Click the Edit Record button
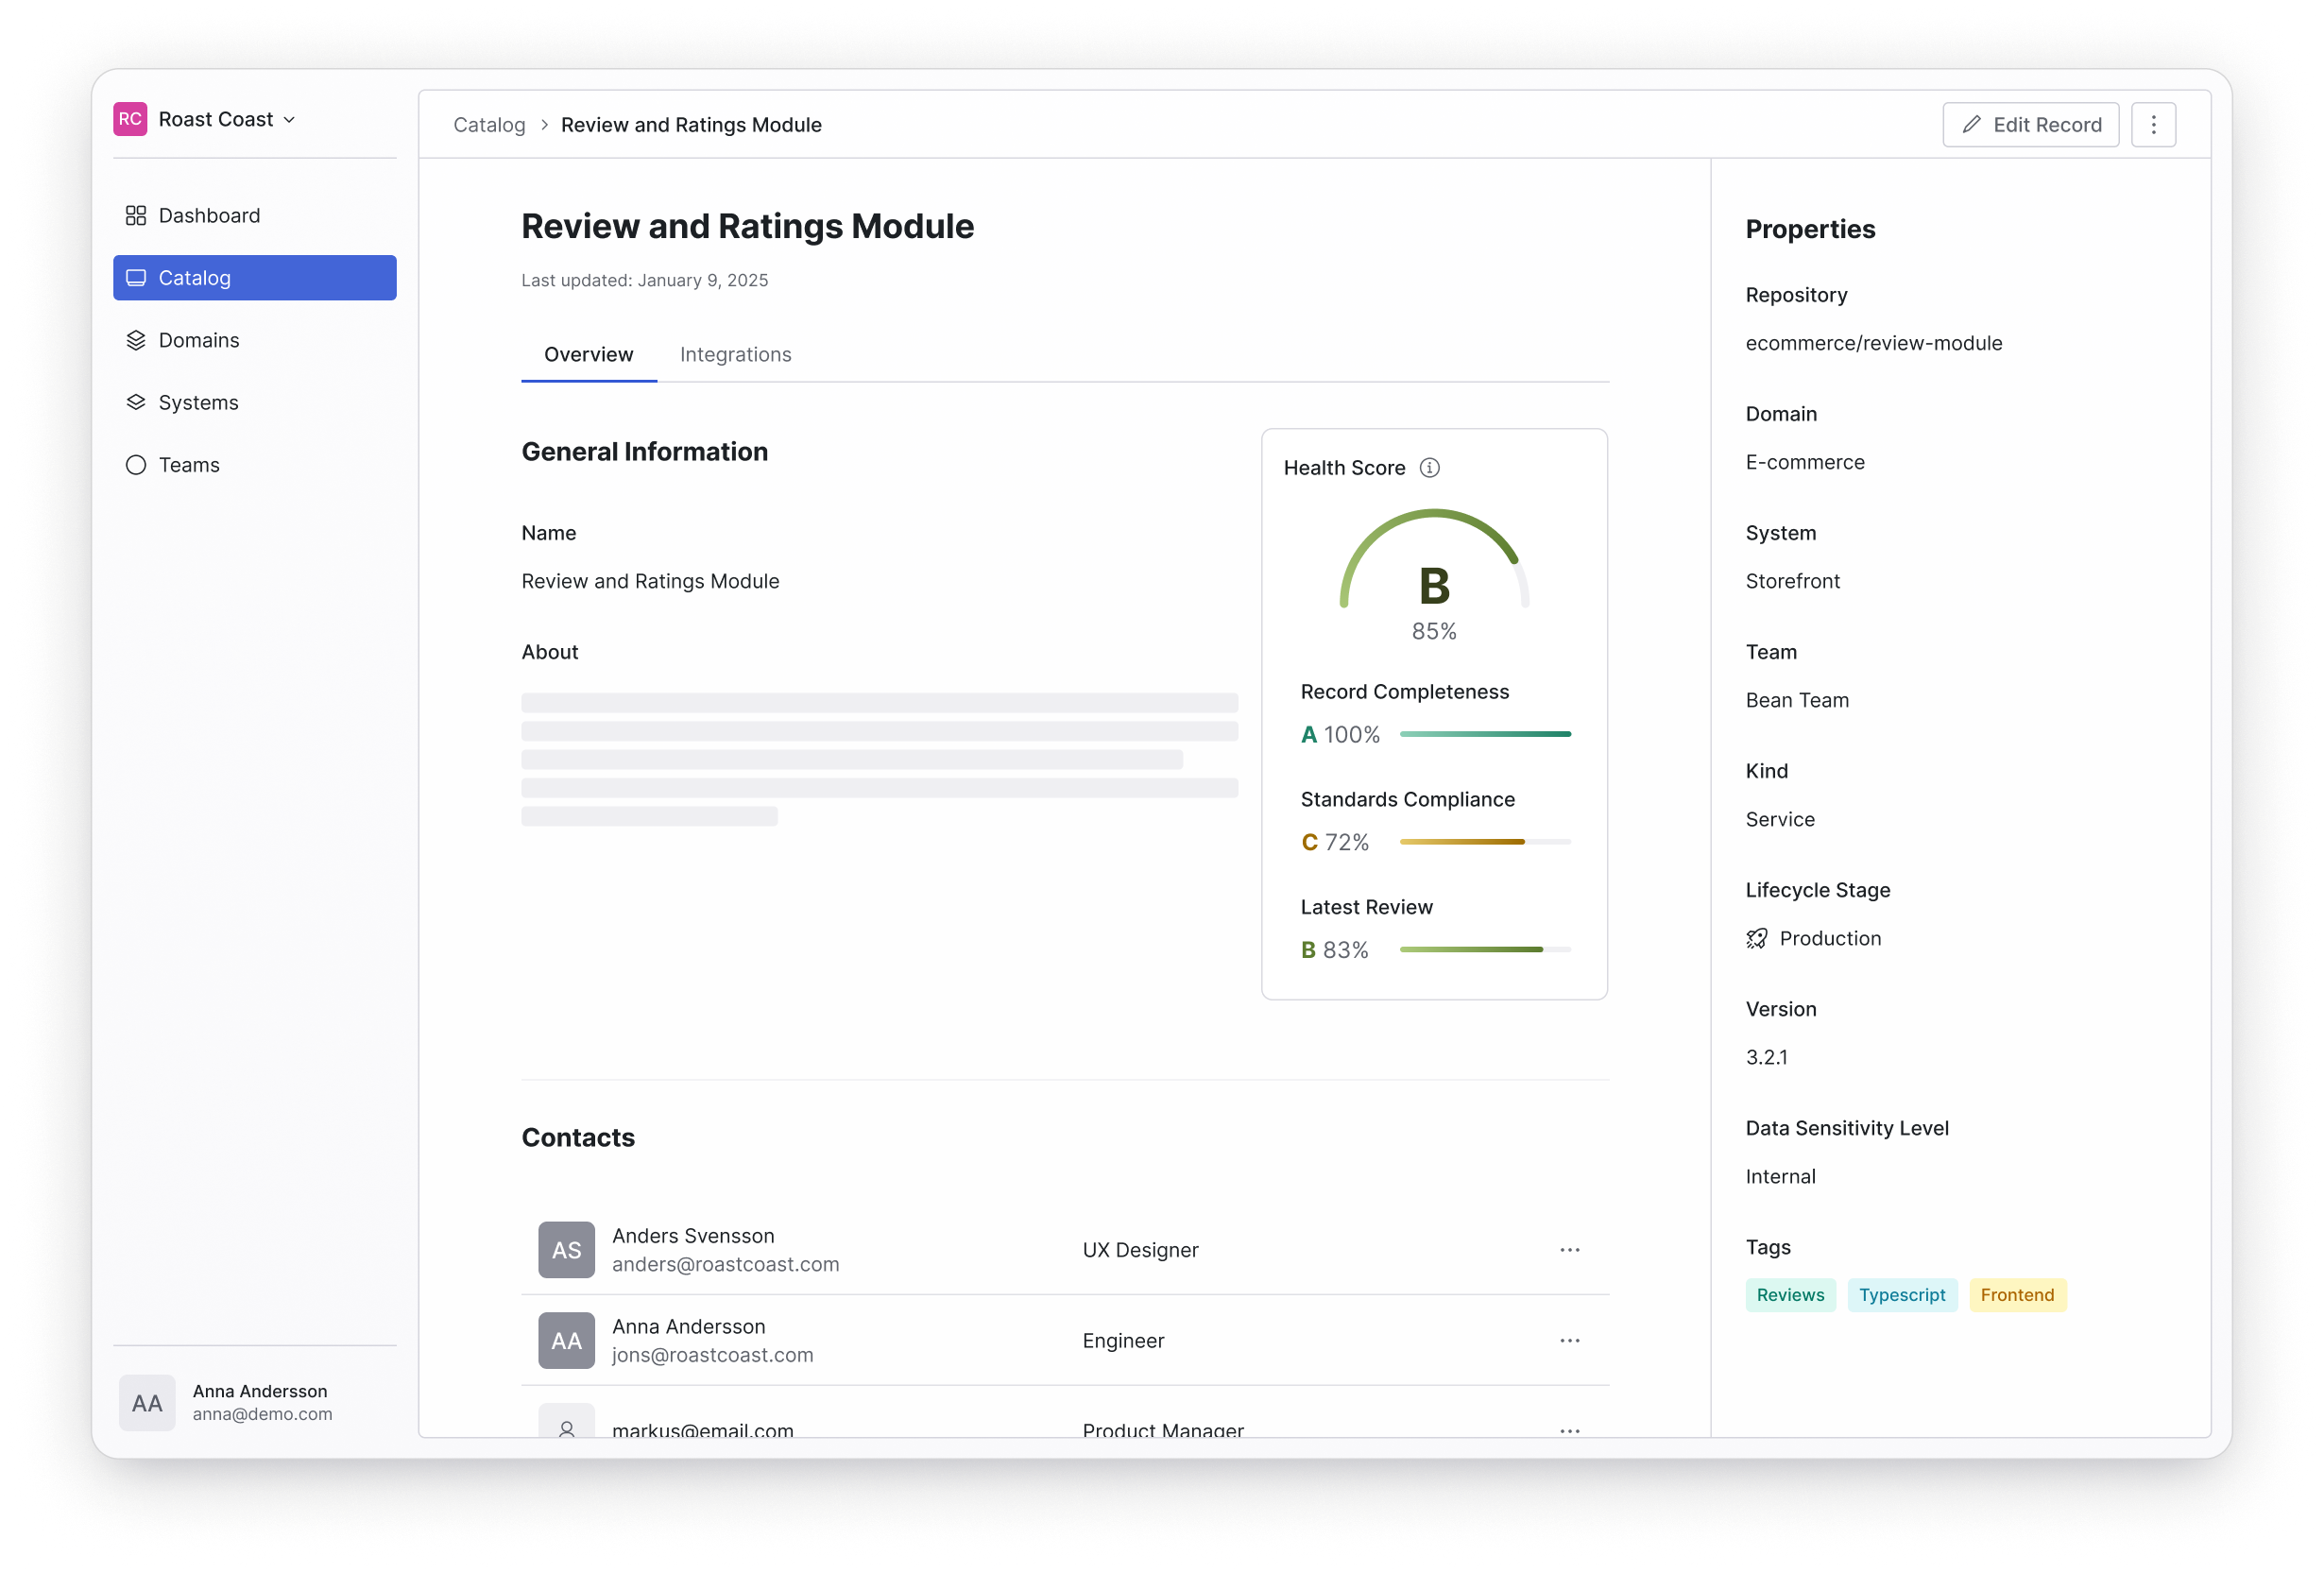The image size is (2324, 1573). tap(2030, 125)
